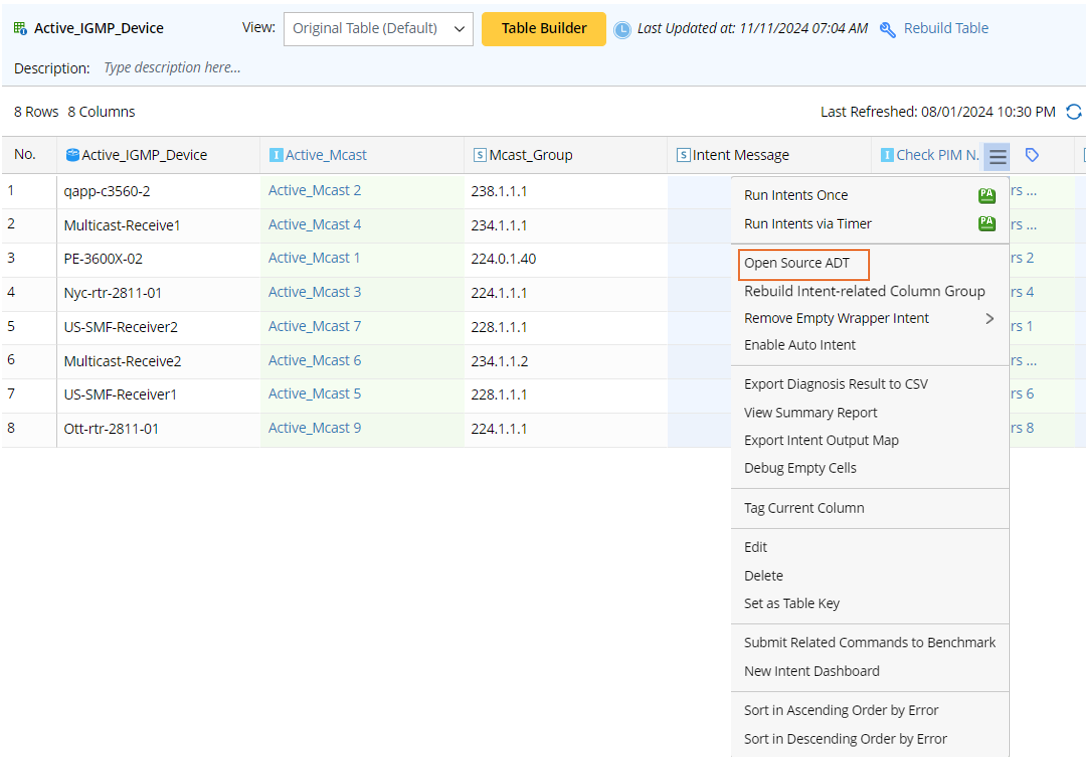1088x774 pixels.
Task: Click the Rebuild Table wrench icon
Action: (887, 29)
